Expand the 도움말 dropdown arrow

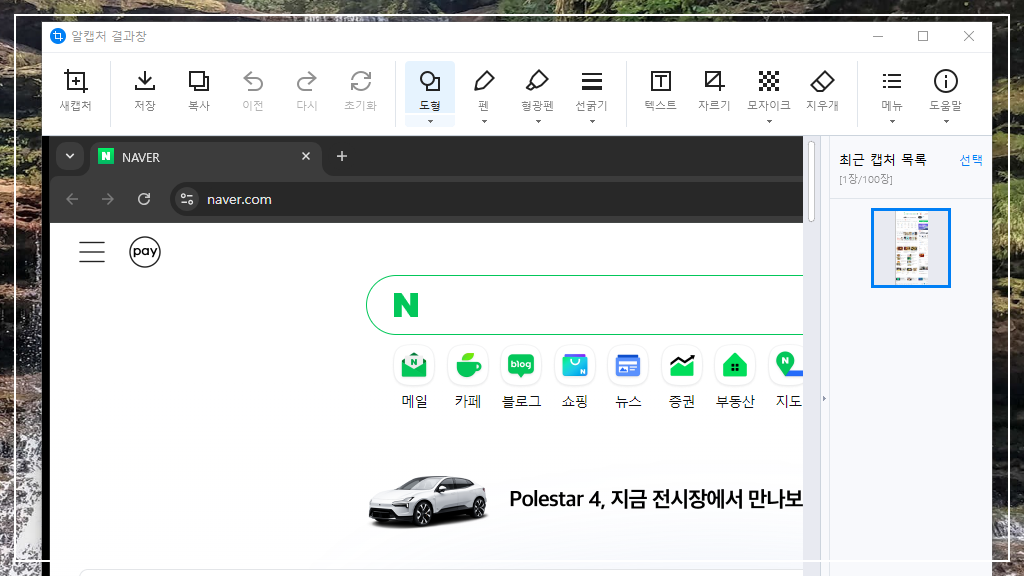click(946, 121)
